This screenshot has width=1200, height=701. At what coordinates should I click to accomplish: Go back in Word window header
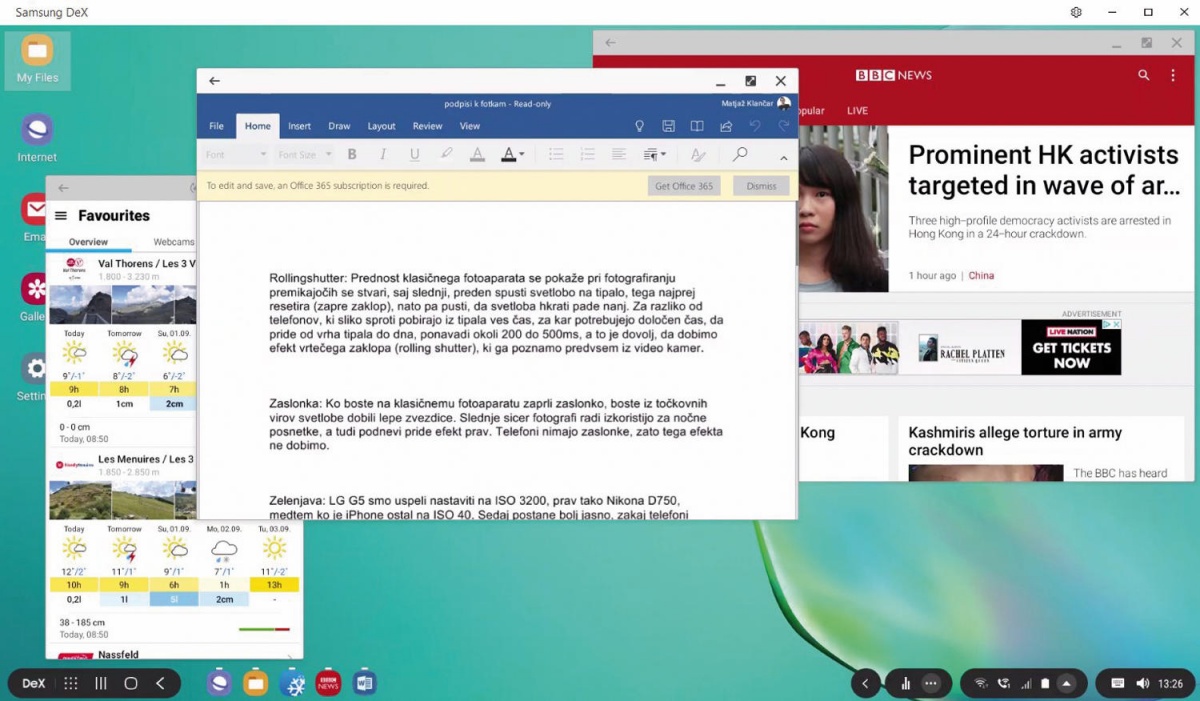coord(214,81)
